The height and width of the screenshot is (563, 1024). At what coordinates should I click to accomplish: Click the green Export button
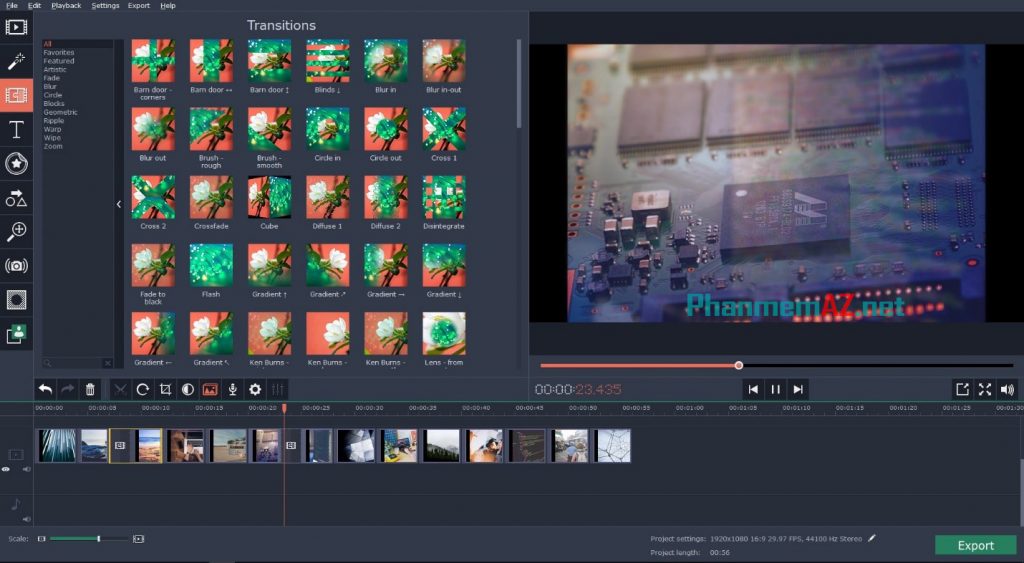976,545
